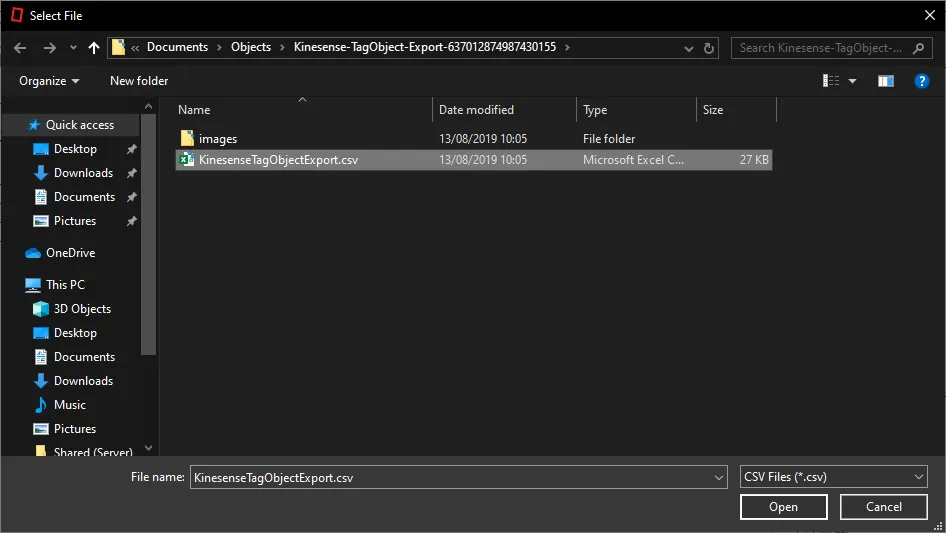Click the pin icon beside pinned Downloads
Viewport: 946px width, 533px height.
coord(132,173)
